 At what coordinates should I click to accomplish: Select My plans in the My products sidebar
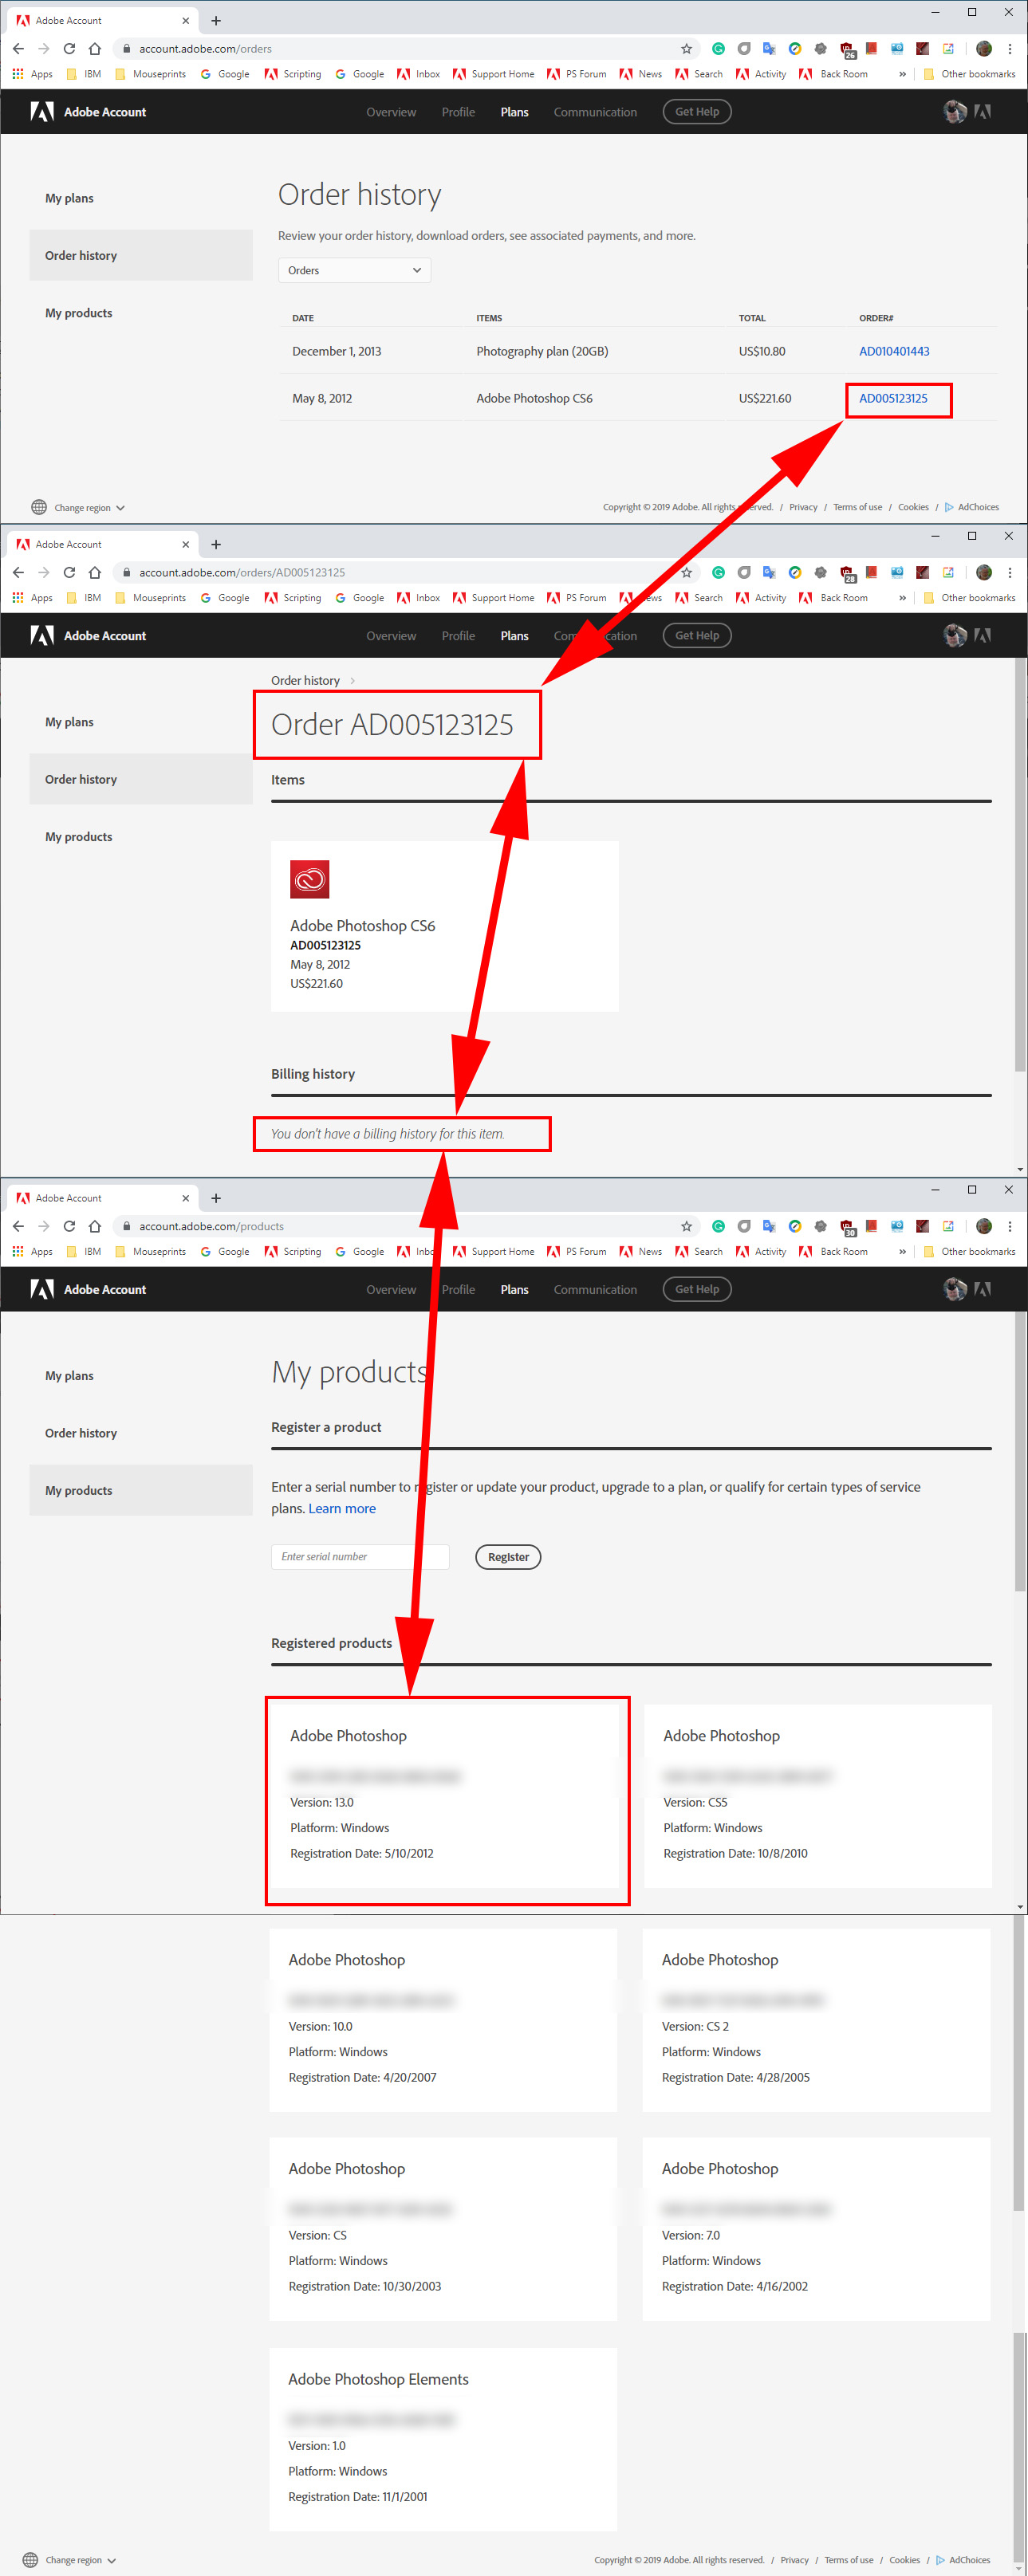point(69,1376)
